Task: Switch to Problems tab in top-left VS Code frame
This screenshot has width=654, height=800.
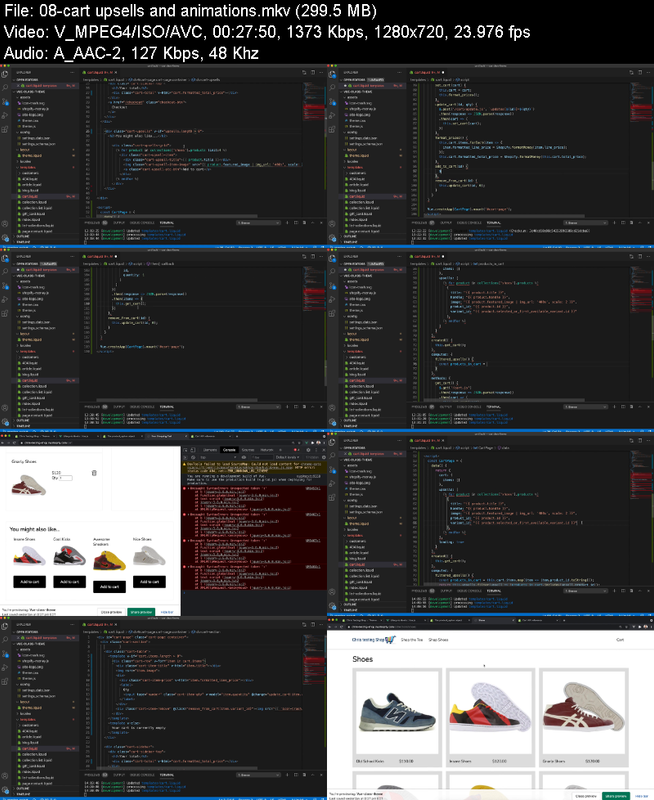Action: click(x=92, y=223)
